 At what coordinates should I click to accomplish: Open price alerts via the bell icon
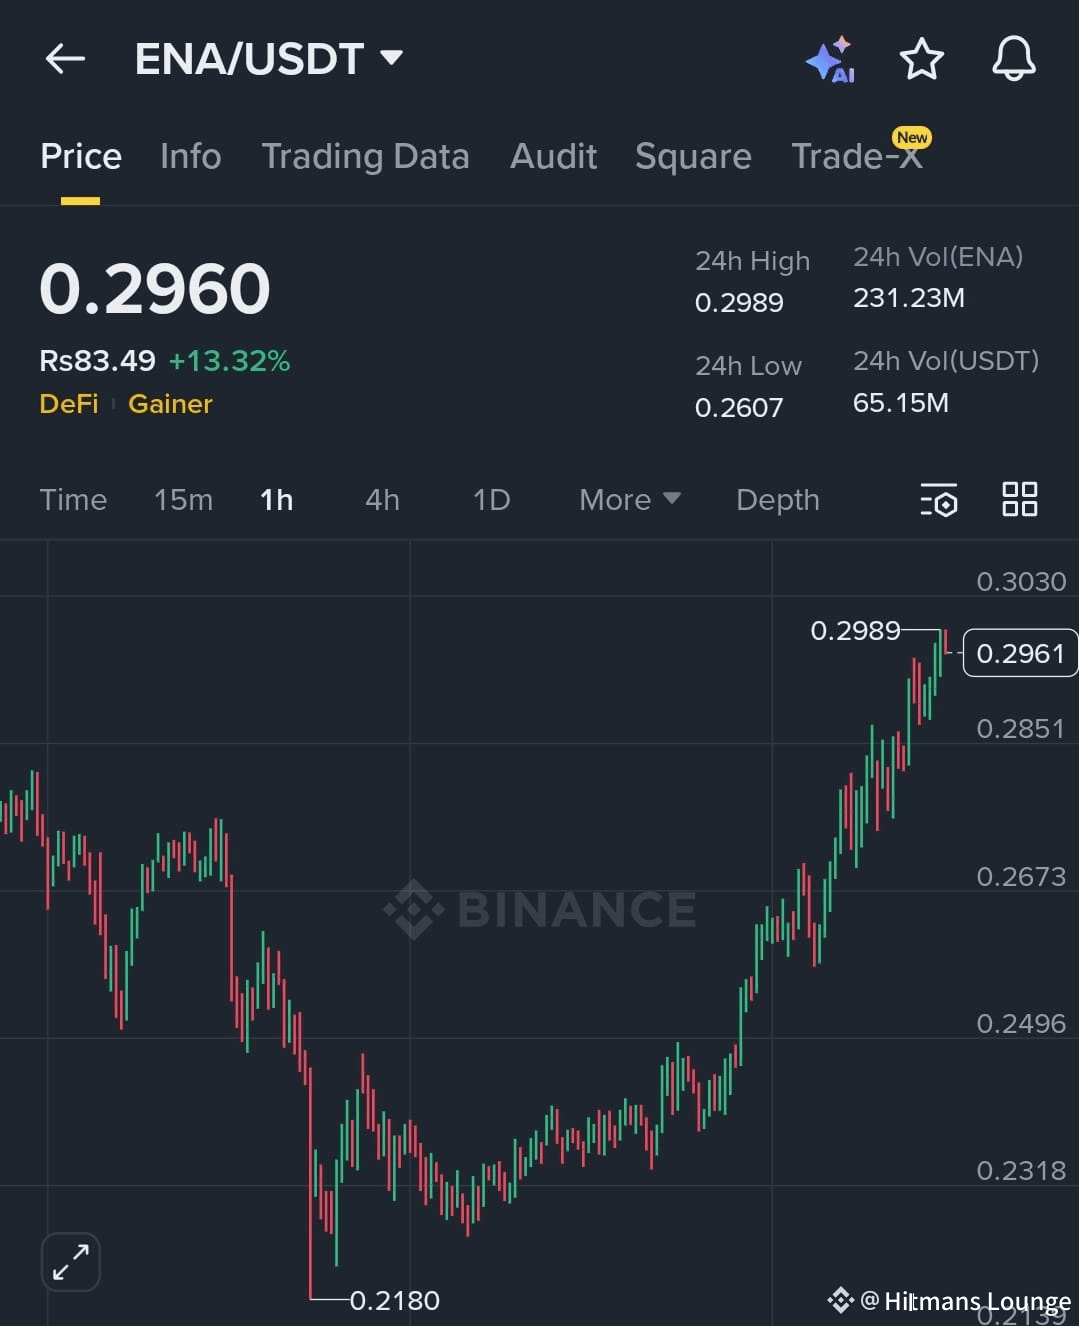pos(1013,59)
